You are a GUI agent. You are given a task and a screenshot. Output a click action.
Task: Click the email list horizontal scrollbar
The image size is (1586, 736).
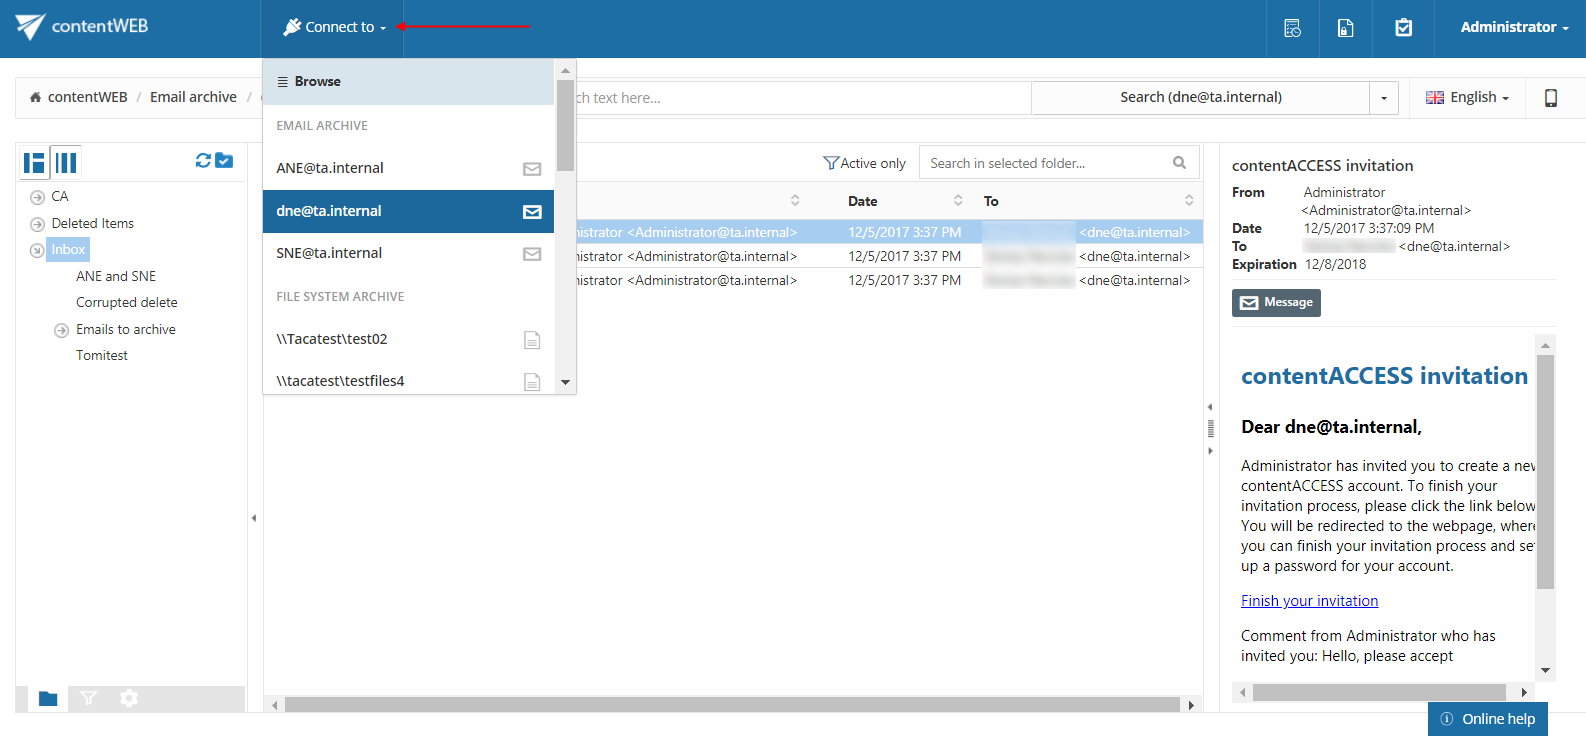click(x=732, y=705)
